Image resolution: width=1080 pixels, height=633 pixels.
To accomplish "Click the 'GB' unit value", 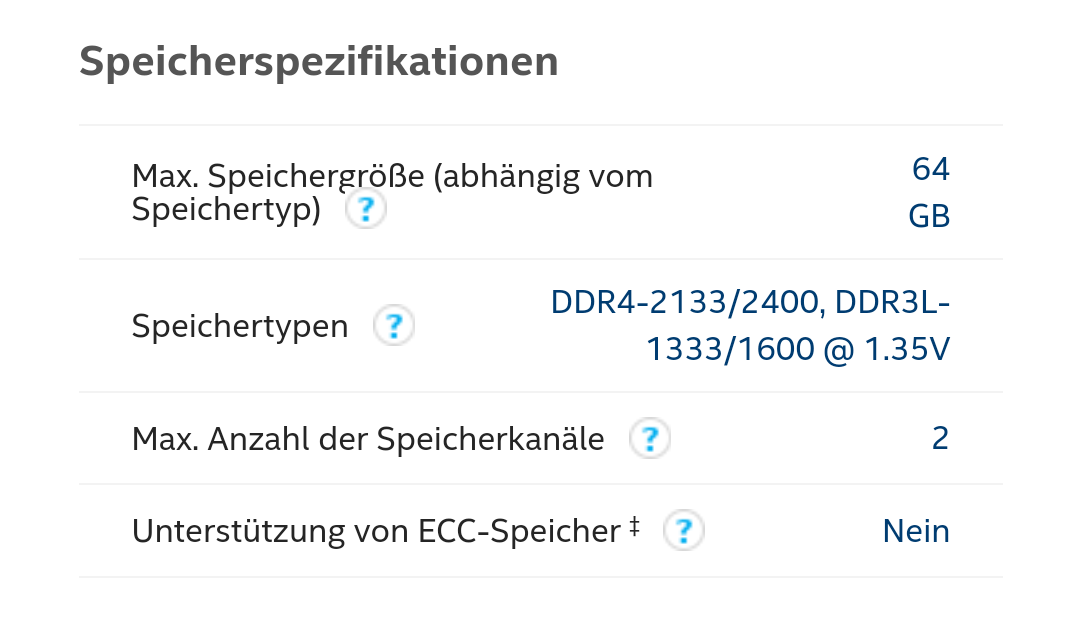I will pyautogui.click(x=929, y=216).
